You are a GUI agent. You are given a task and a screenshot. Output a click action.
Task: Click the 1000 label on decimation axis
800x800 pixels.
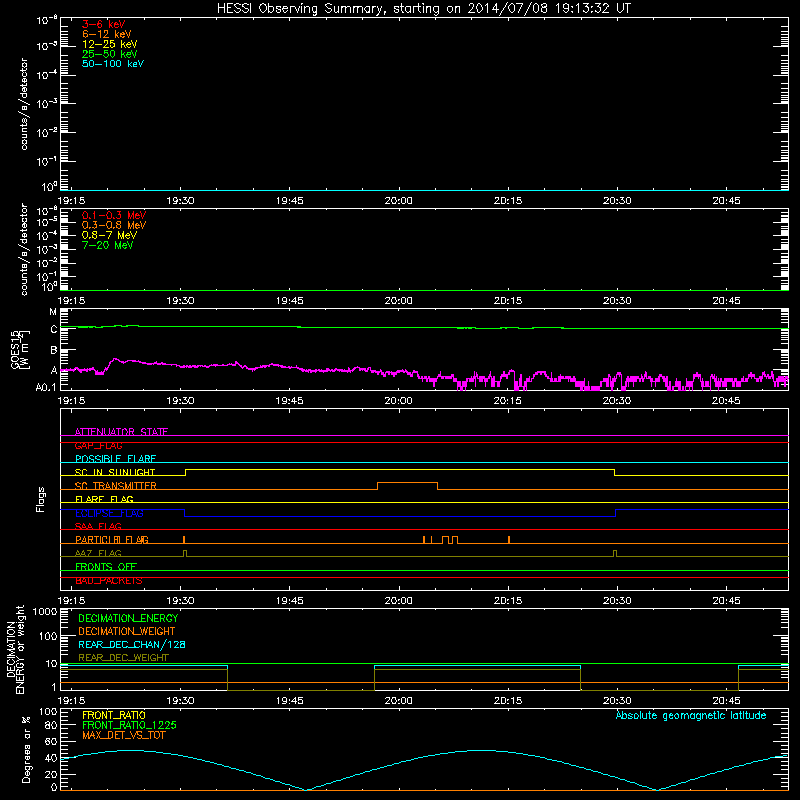tap(45, 612)
